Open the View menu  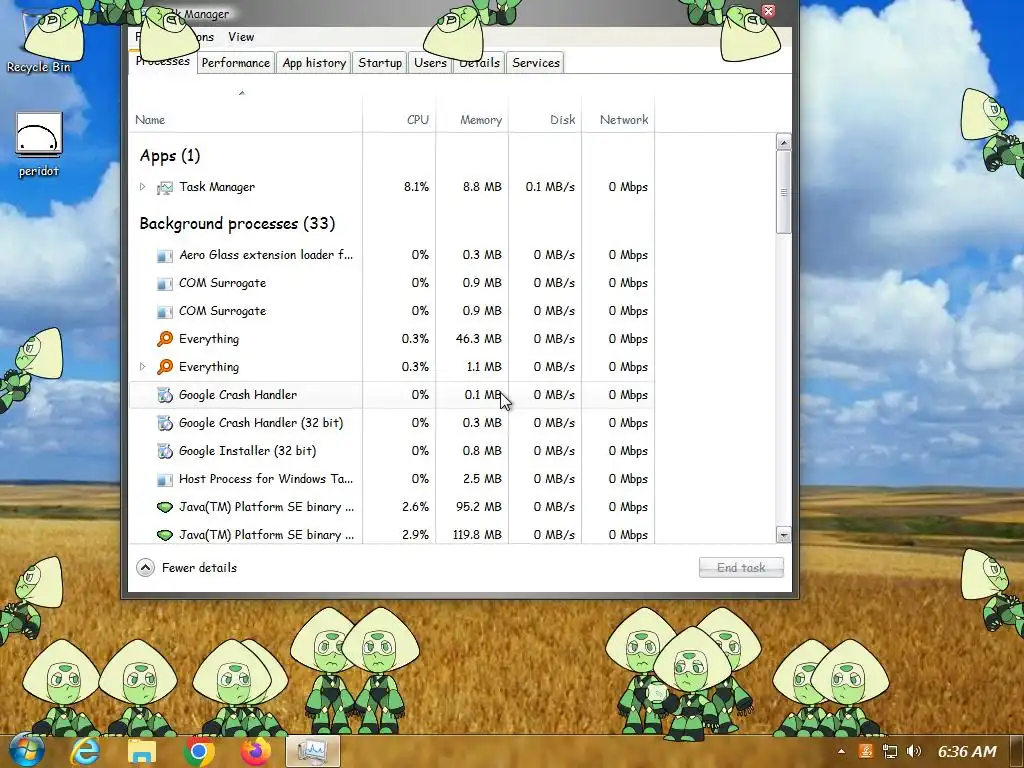(241, 37)
